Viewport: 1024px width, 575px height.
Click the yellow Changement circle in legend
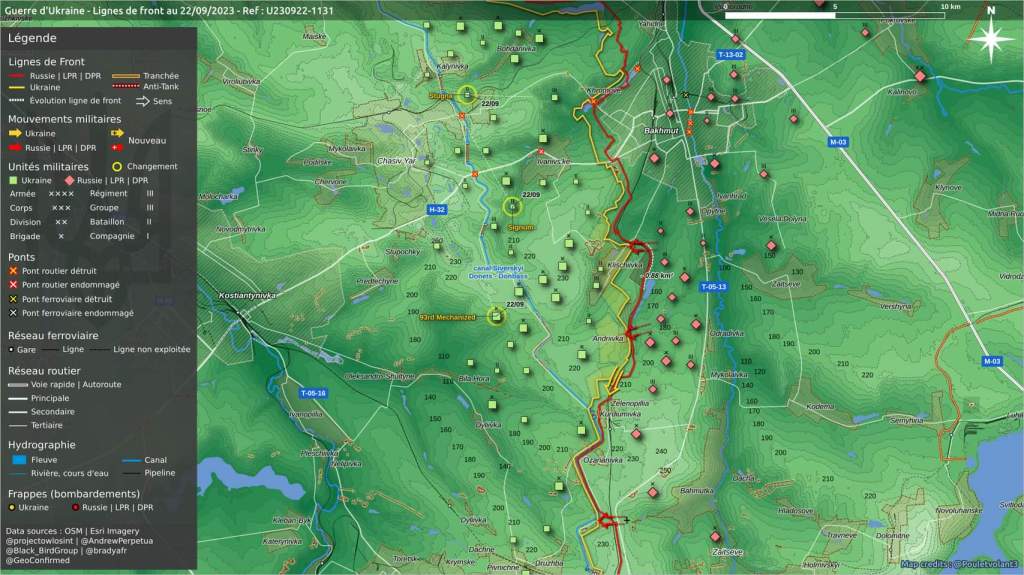point(117,167)
